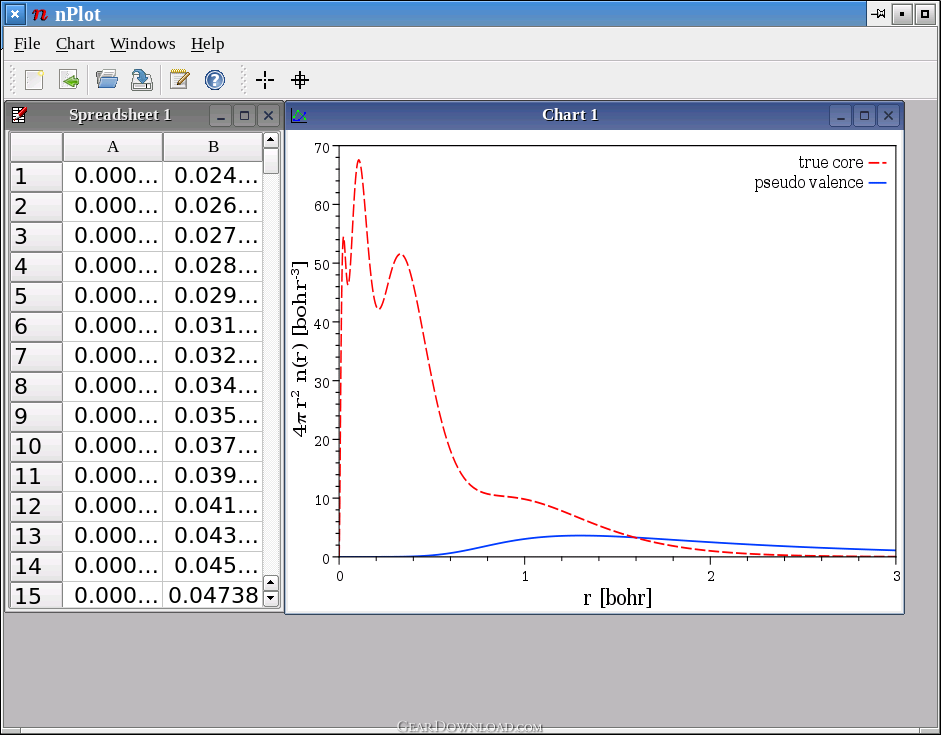Click the nPlot red n logo
The width and height of the screenshot is (941, 735).
pyautogui.click(x=40, y=14)
